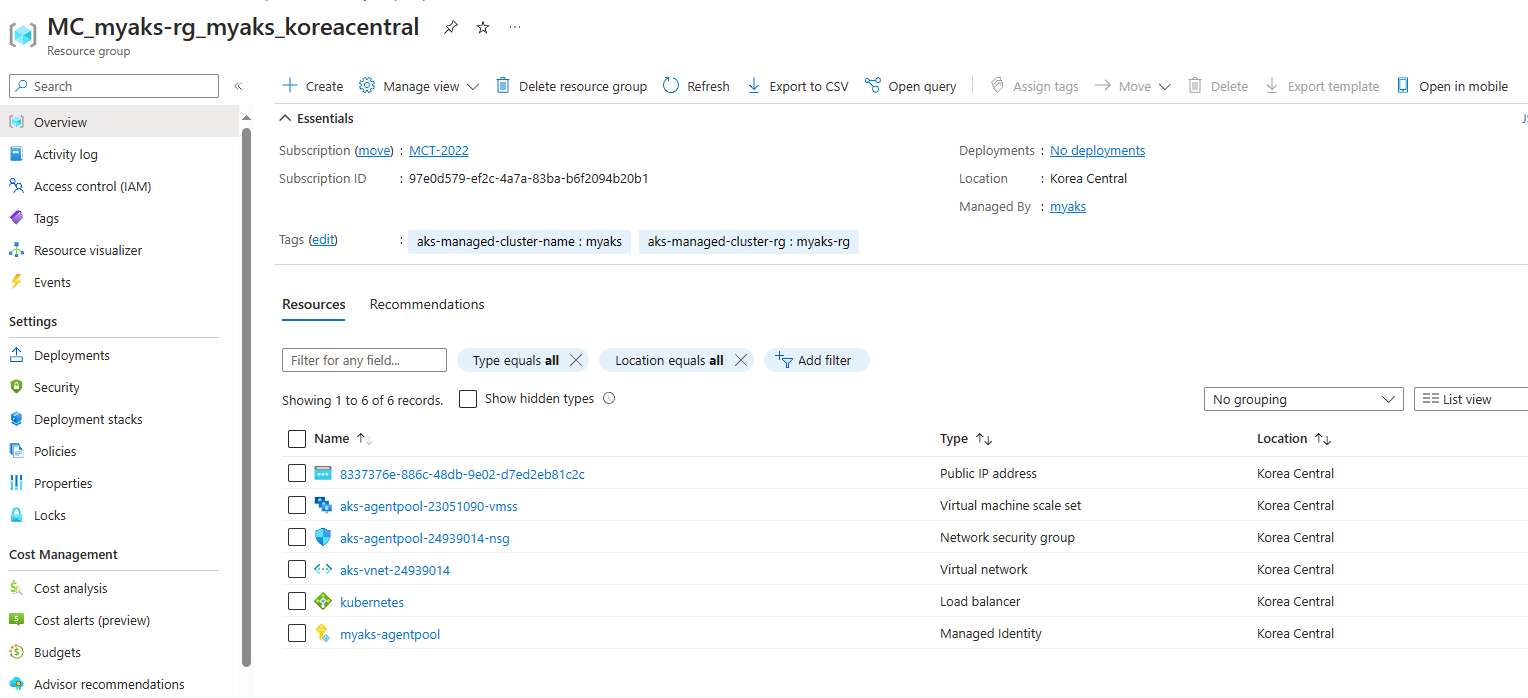This screenshot has height=698, width=1528.
Task: Open Locks settings
Action: [50, 515]
